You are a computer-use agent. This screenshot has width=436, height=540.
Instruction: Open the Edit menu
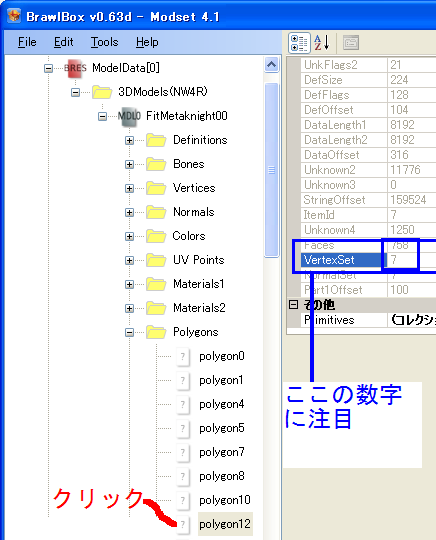pyautogui.click(x=63, y=42)
